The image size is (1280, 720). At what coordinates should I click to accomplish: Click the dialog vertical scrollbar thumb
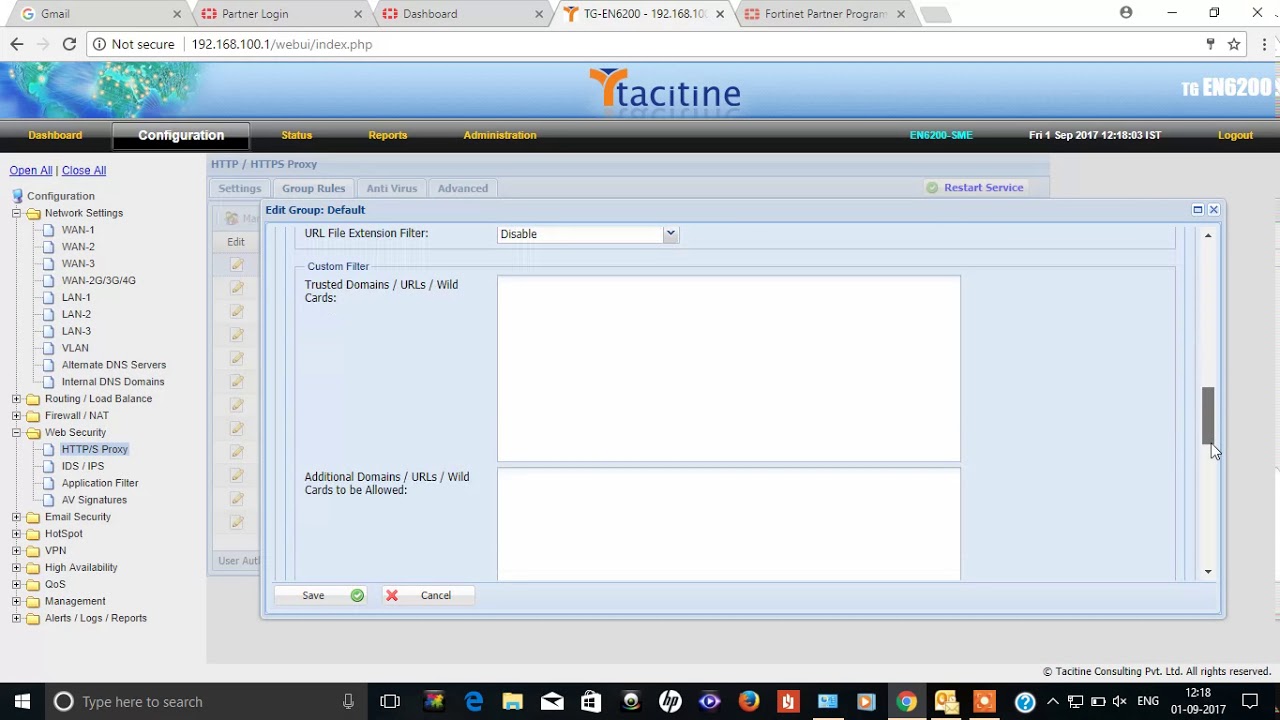click(1208, 415)
